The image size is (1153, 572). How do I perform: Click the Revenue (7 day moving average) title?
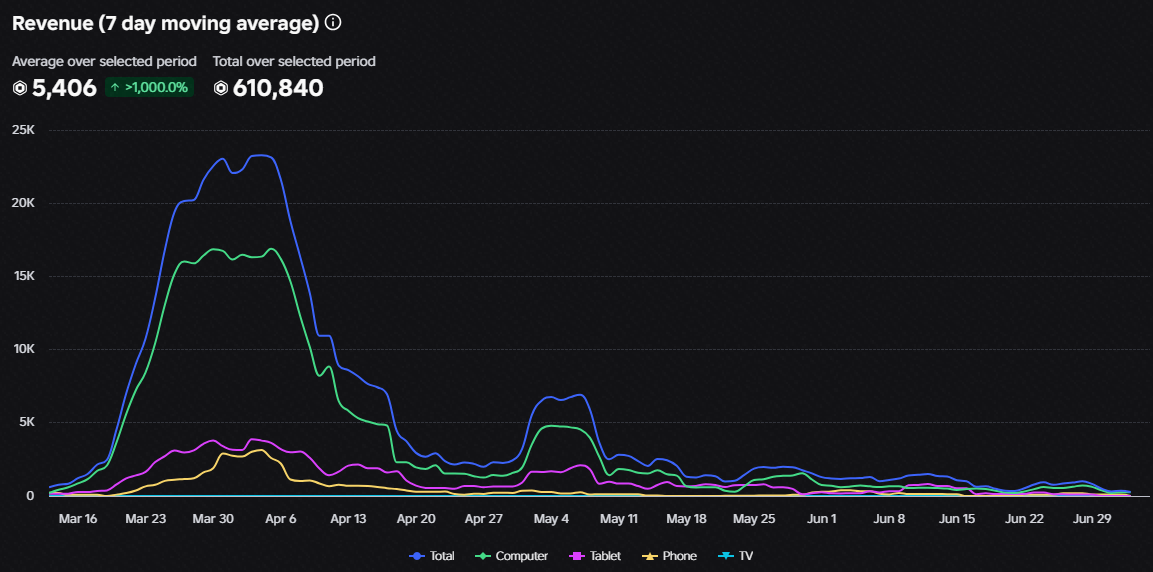pyautogui.click(x=165, y=24)
